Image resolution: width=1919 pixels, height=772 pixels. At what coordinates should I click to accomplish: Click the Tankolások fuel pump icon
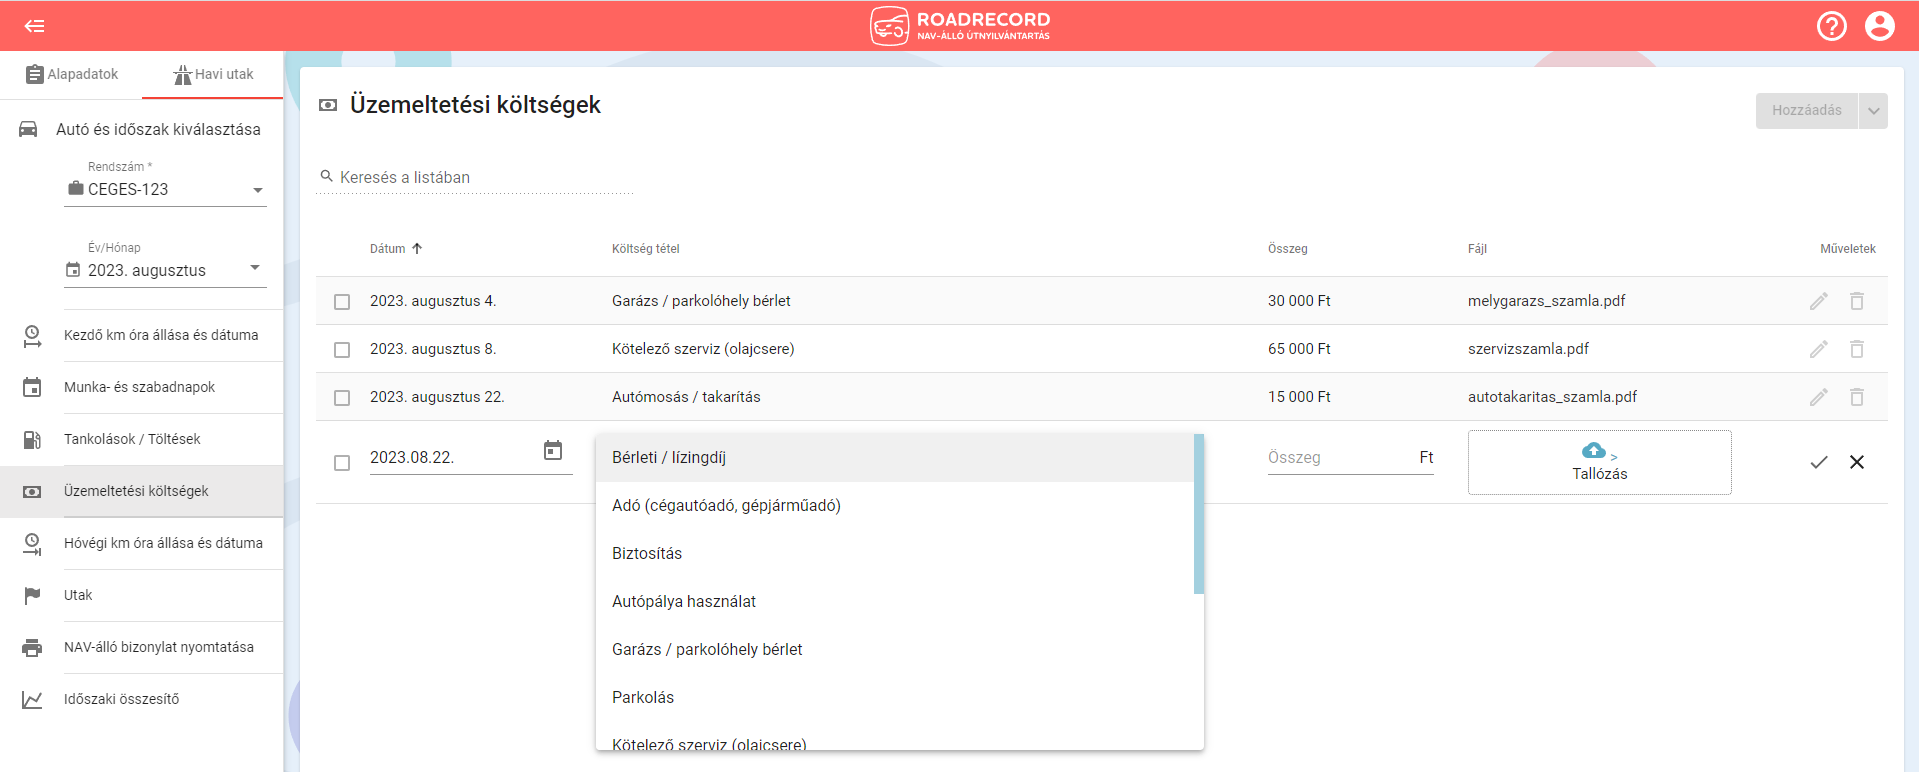coord(32,439)
